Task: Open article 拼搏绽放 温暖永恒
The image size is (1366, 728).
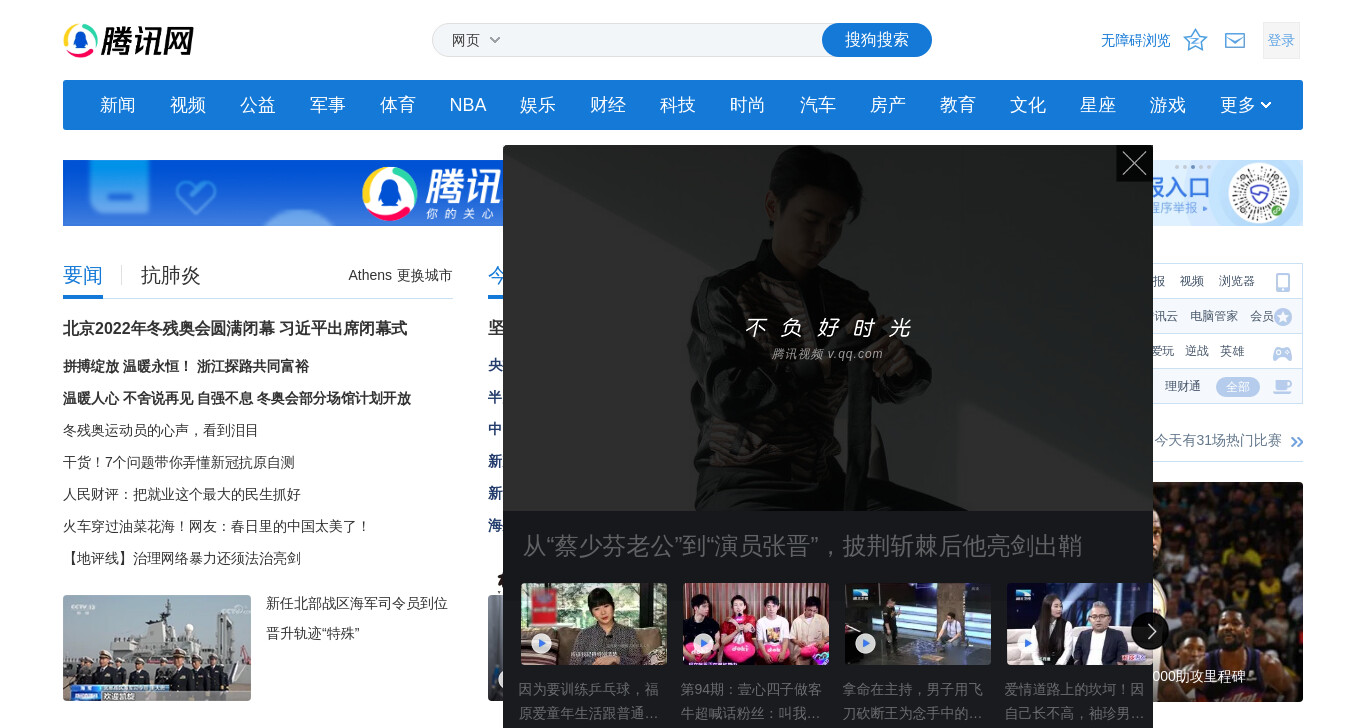Action: (x=186, y=366)
